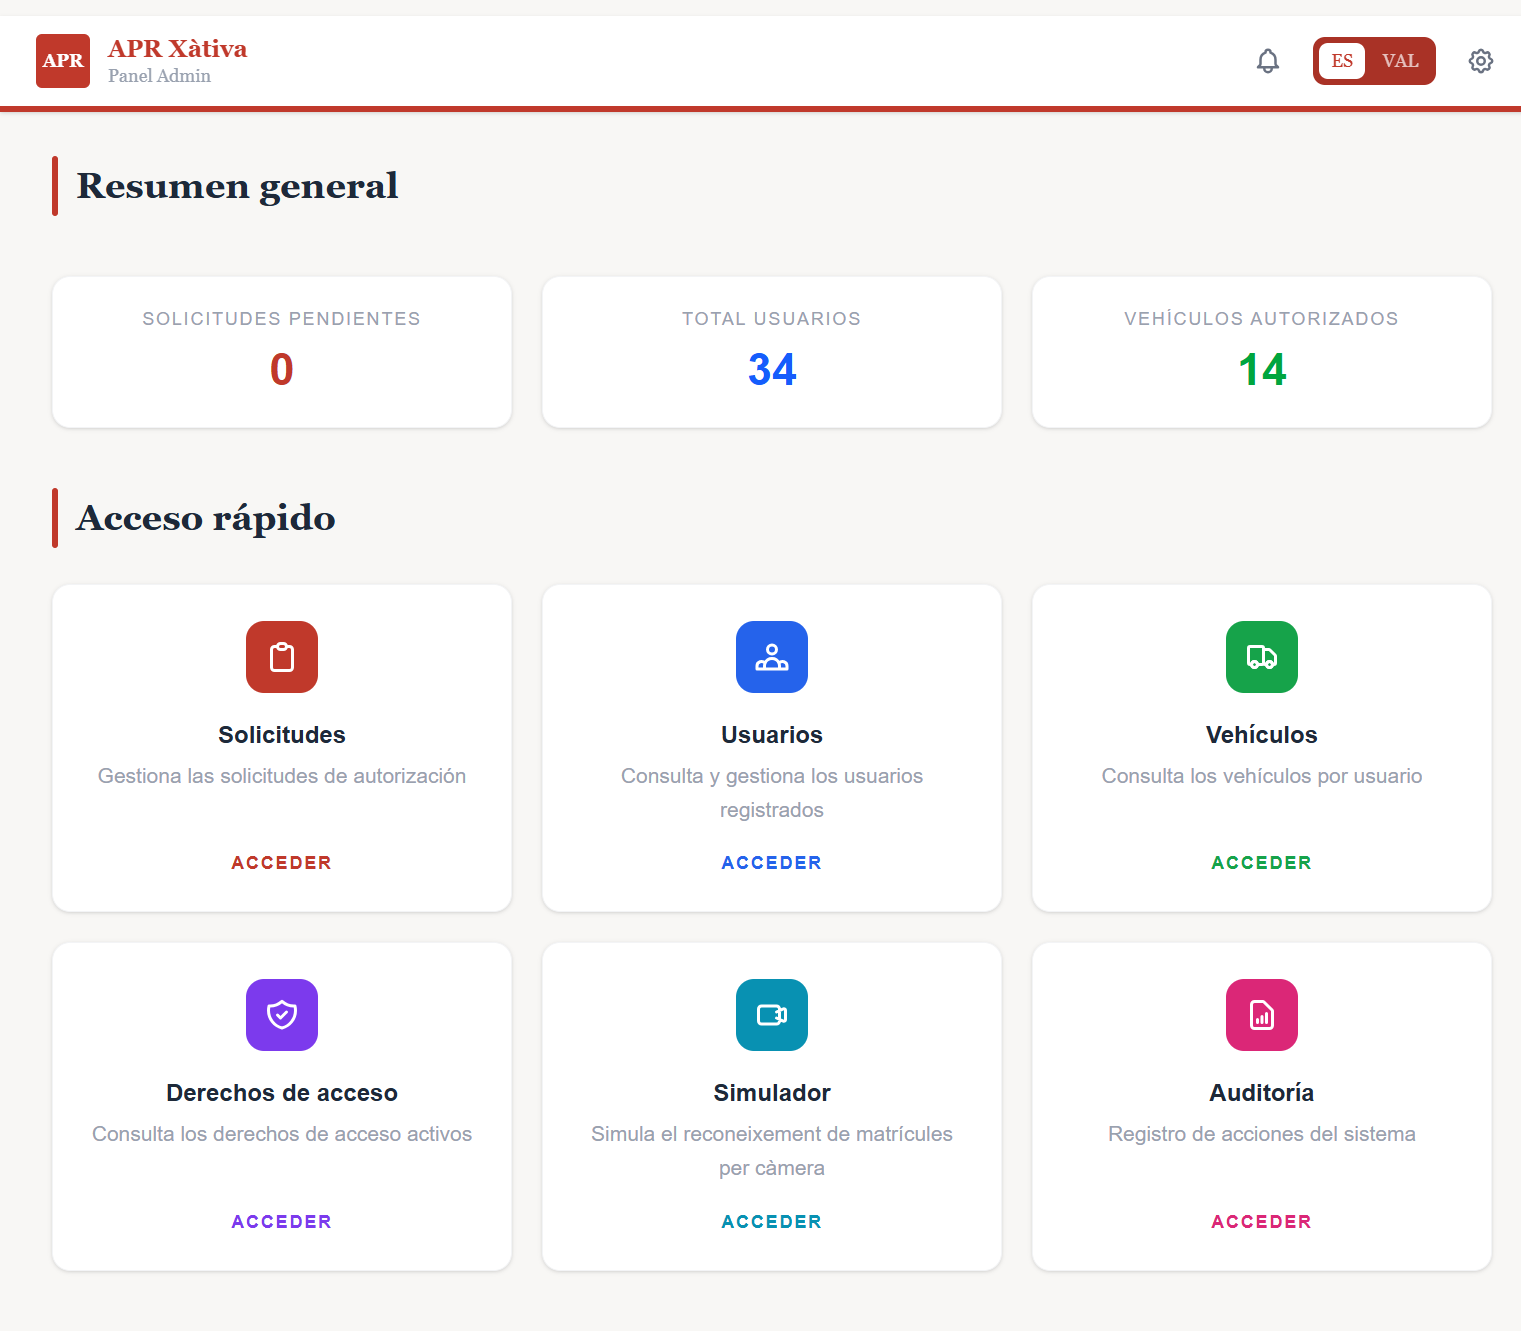Click the VEHÍCULOS AUTORIZADOS label

(1262, 319)
